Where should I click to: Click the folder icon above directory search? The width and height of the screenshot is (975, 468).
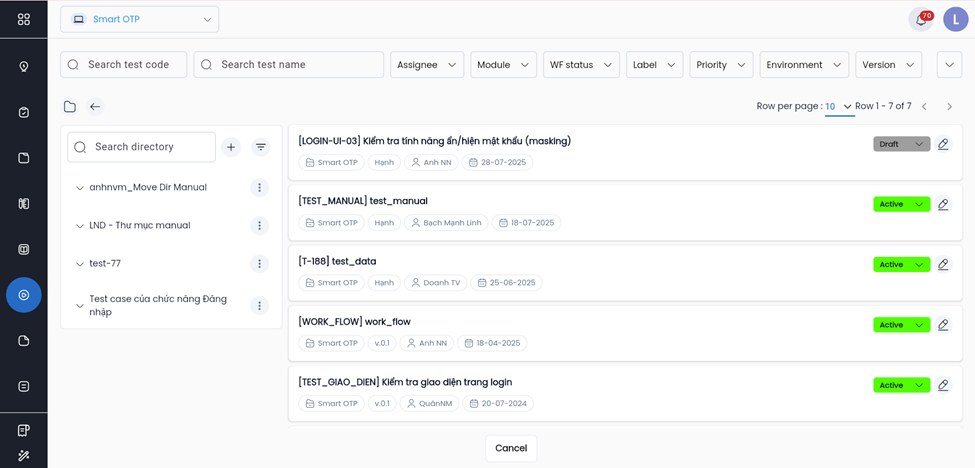(x=70, y=107)
